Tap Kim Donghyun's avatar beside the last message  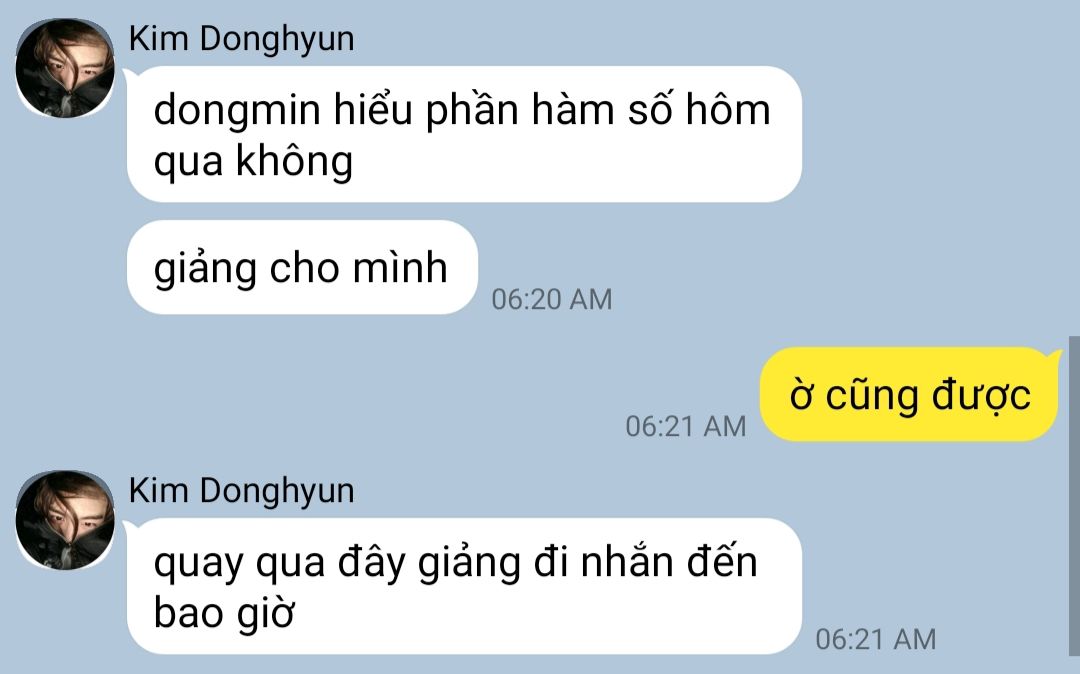[x=65, y=520]
